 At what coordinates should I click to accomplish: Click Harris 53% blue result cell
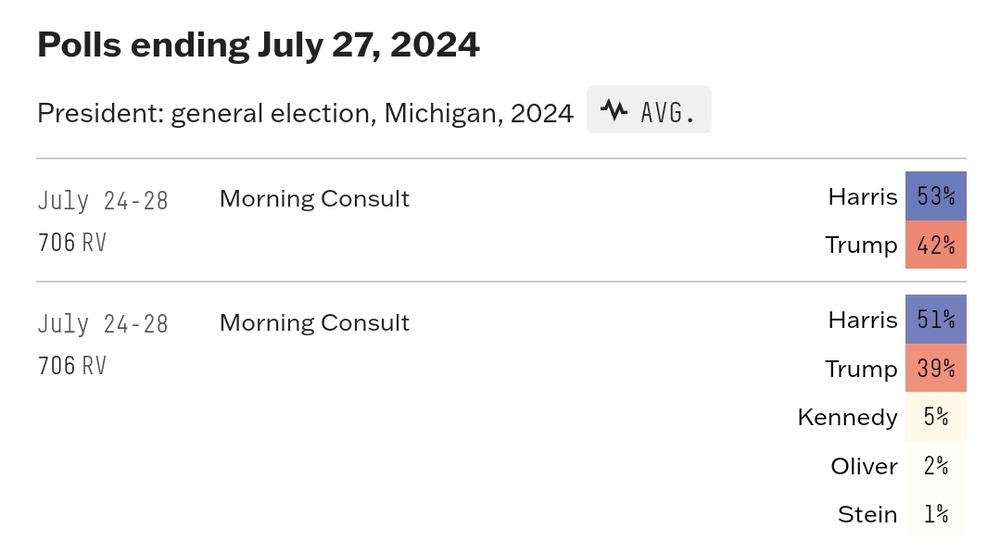pos(936,196)
